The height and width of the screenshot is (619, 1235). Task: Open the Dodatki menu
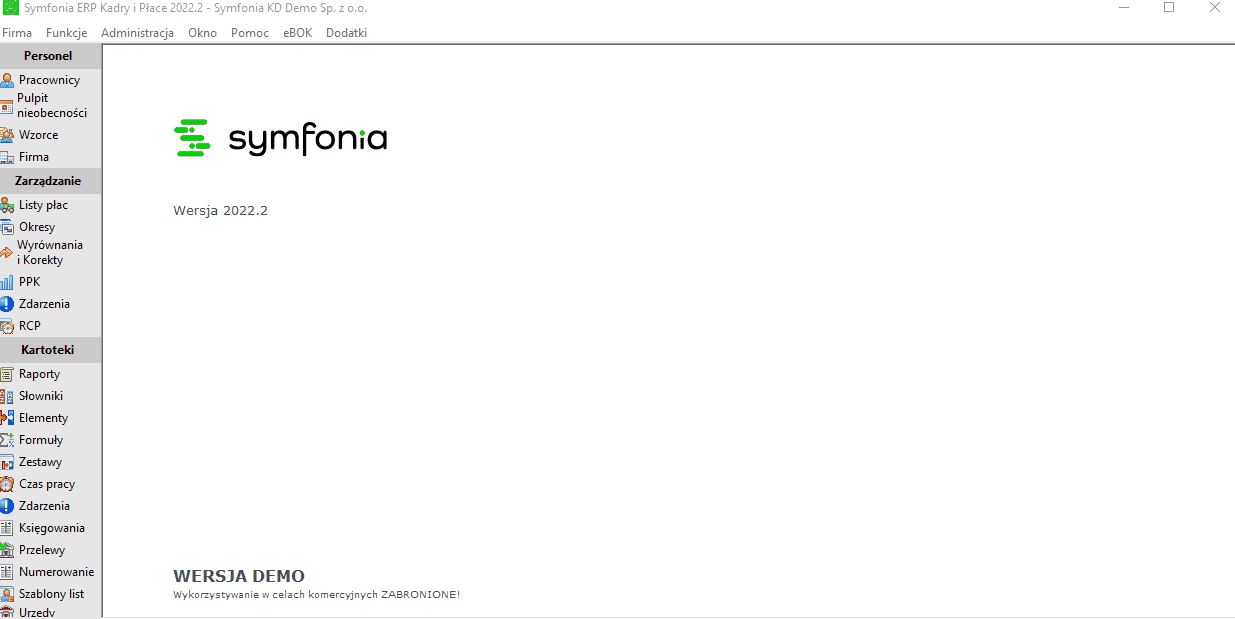[346, 33]
